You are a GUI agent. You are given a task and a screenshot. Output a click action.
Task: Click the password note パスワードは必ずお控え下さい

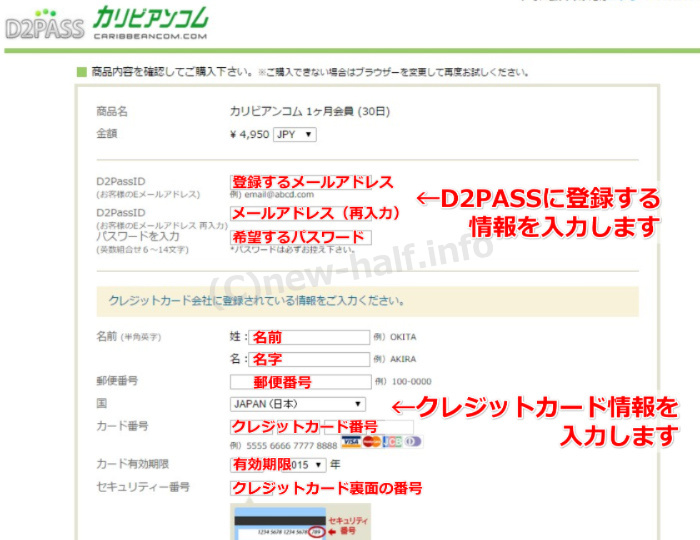click(293, 249)
